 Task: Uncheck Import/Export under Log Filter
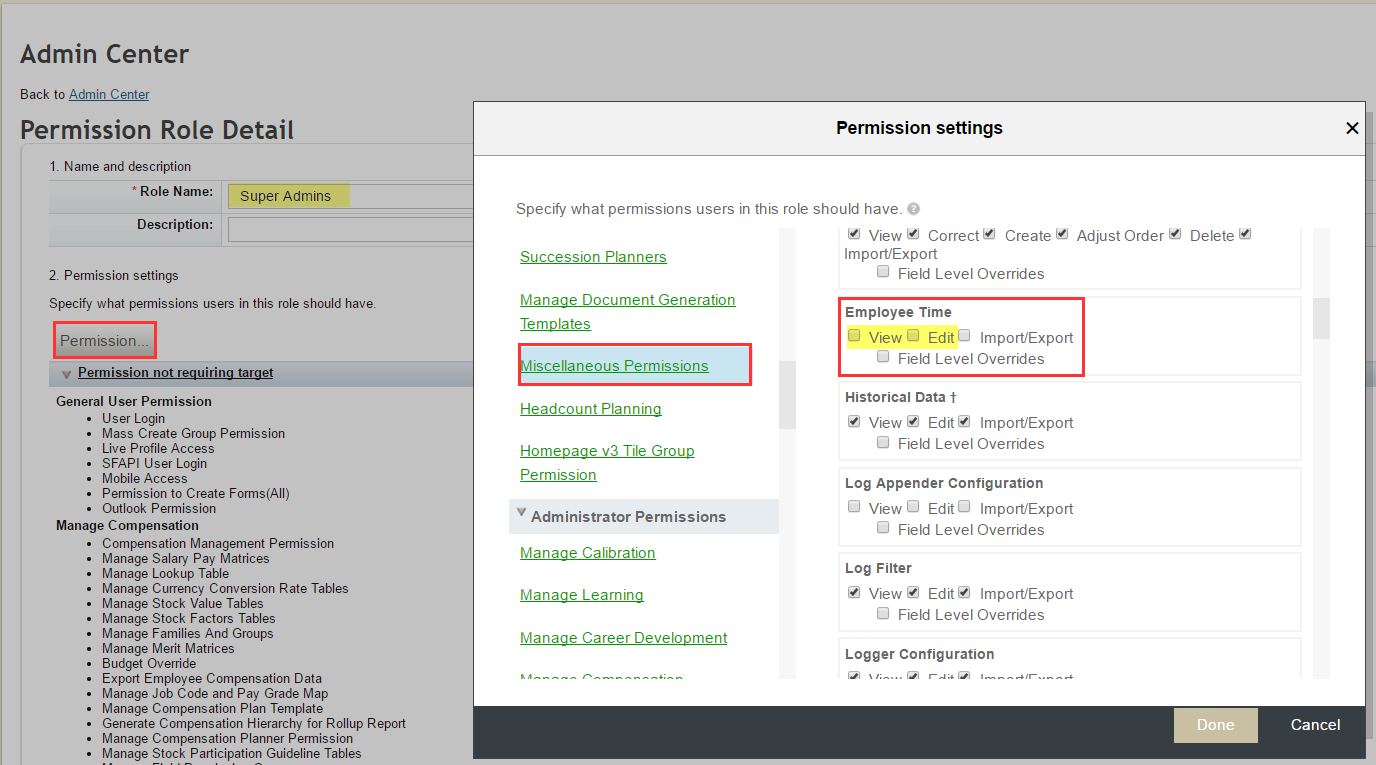(x=964, y=592)
